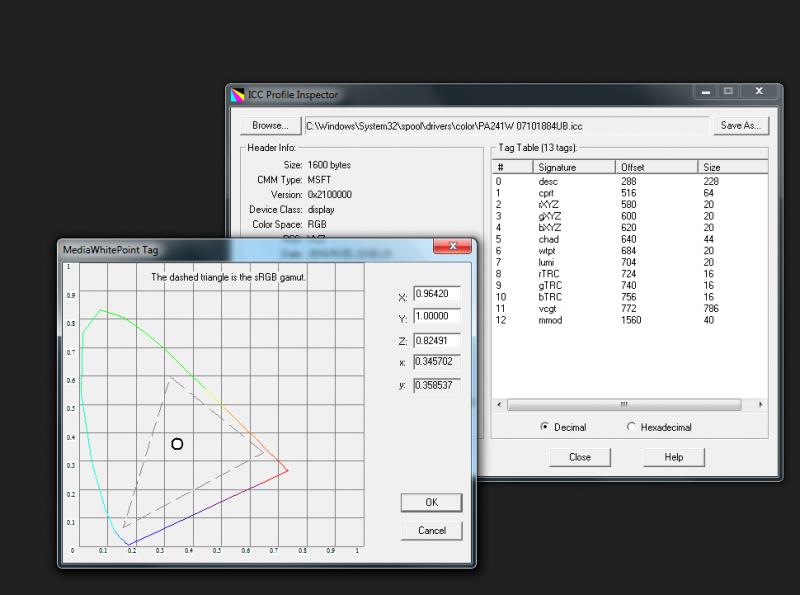Select the 'bXYZ' tag row
Screen dimensions: 800x595
pos(630,228)
